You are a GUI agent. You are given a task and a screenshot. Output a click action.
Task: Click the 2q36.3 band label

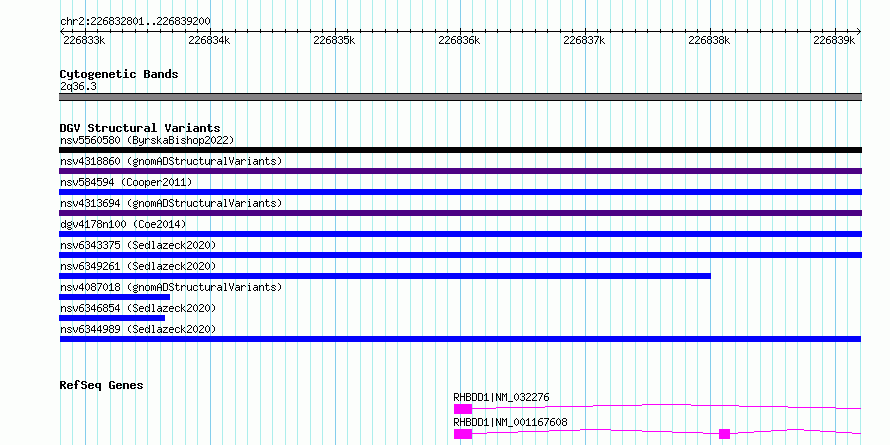tap(78, 86)
